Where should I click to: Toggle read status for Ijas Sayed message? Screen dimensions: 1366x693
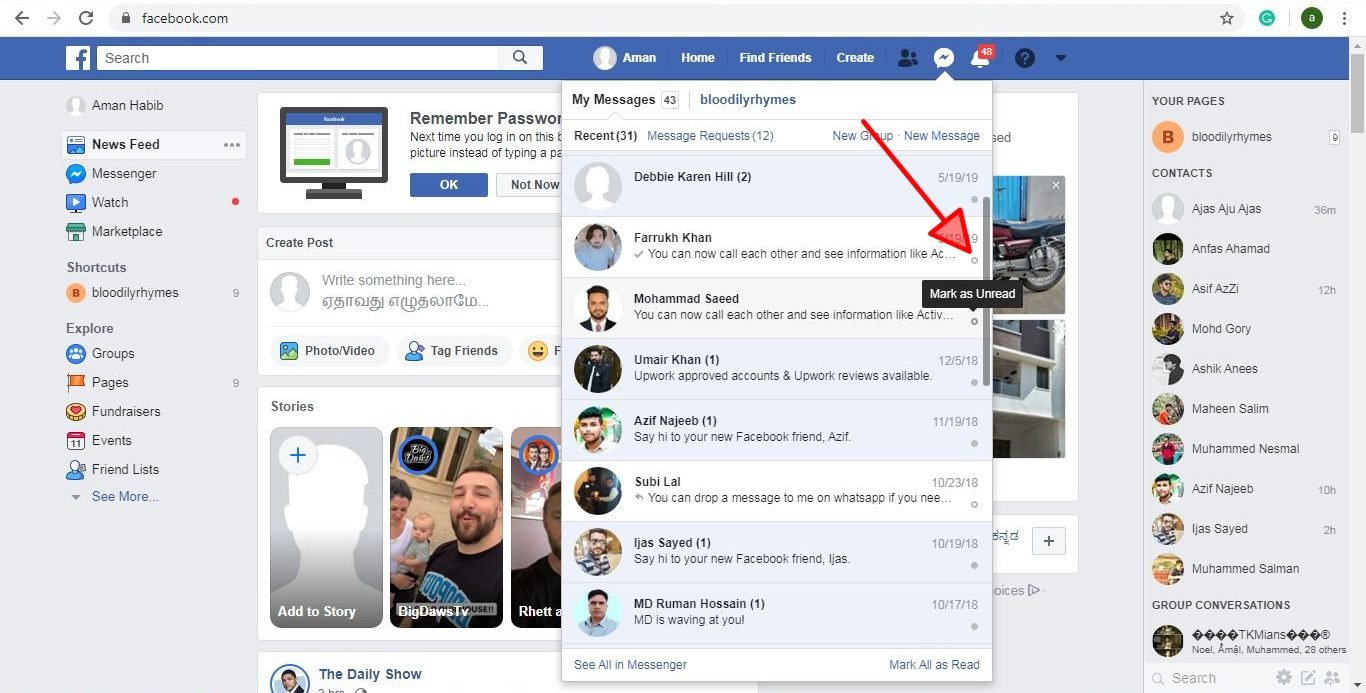974,566
